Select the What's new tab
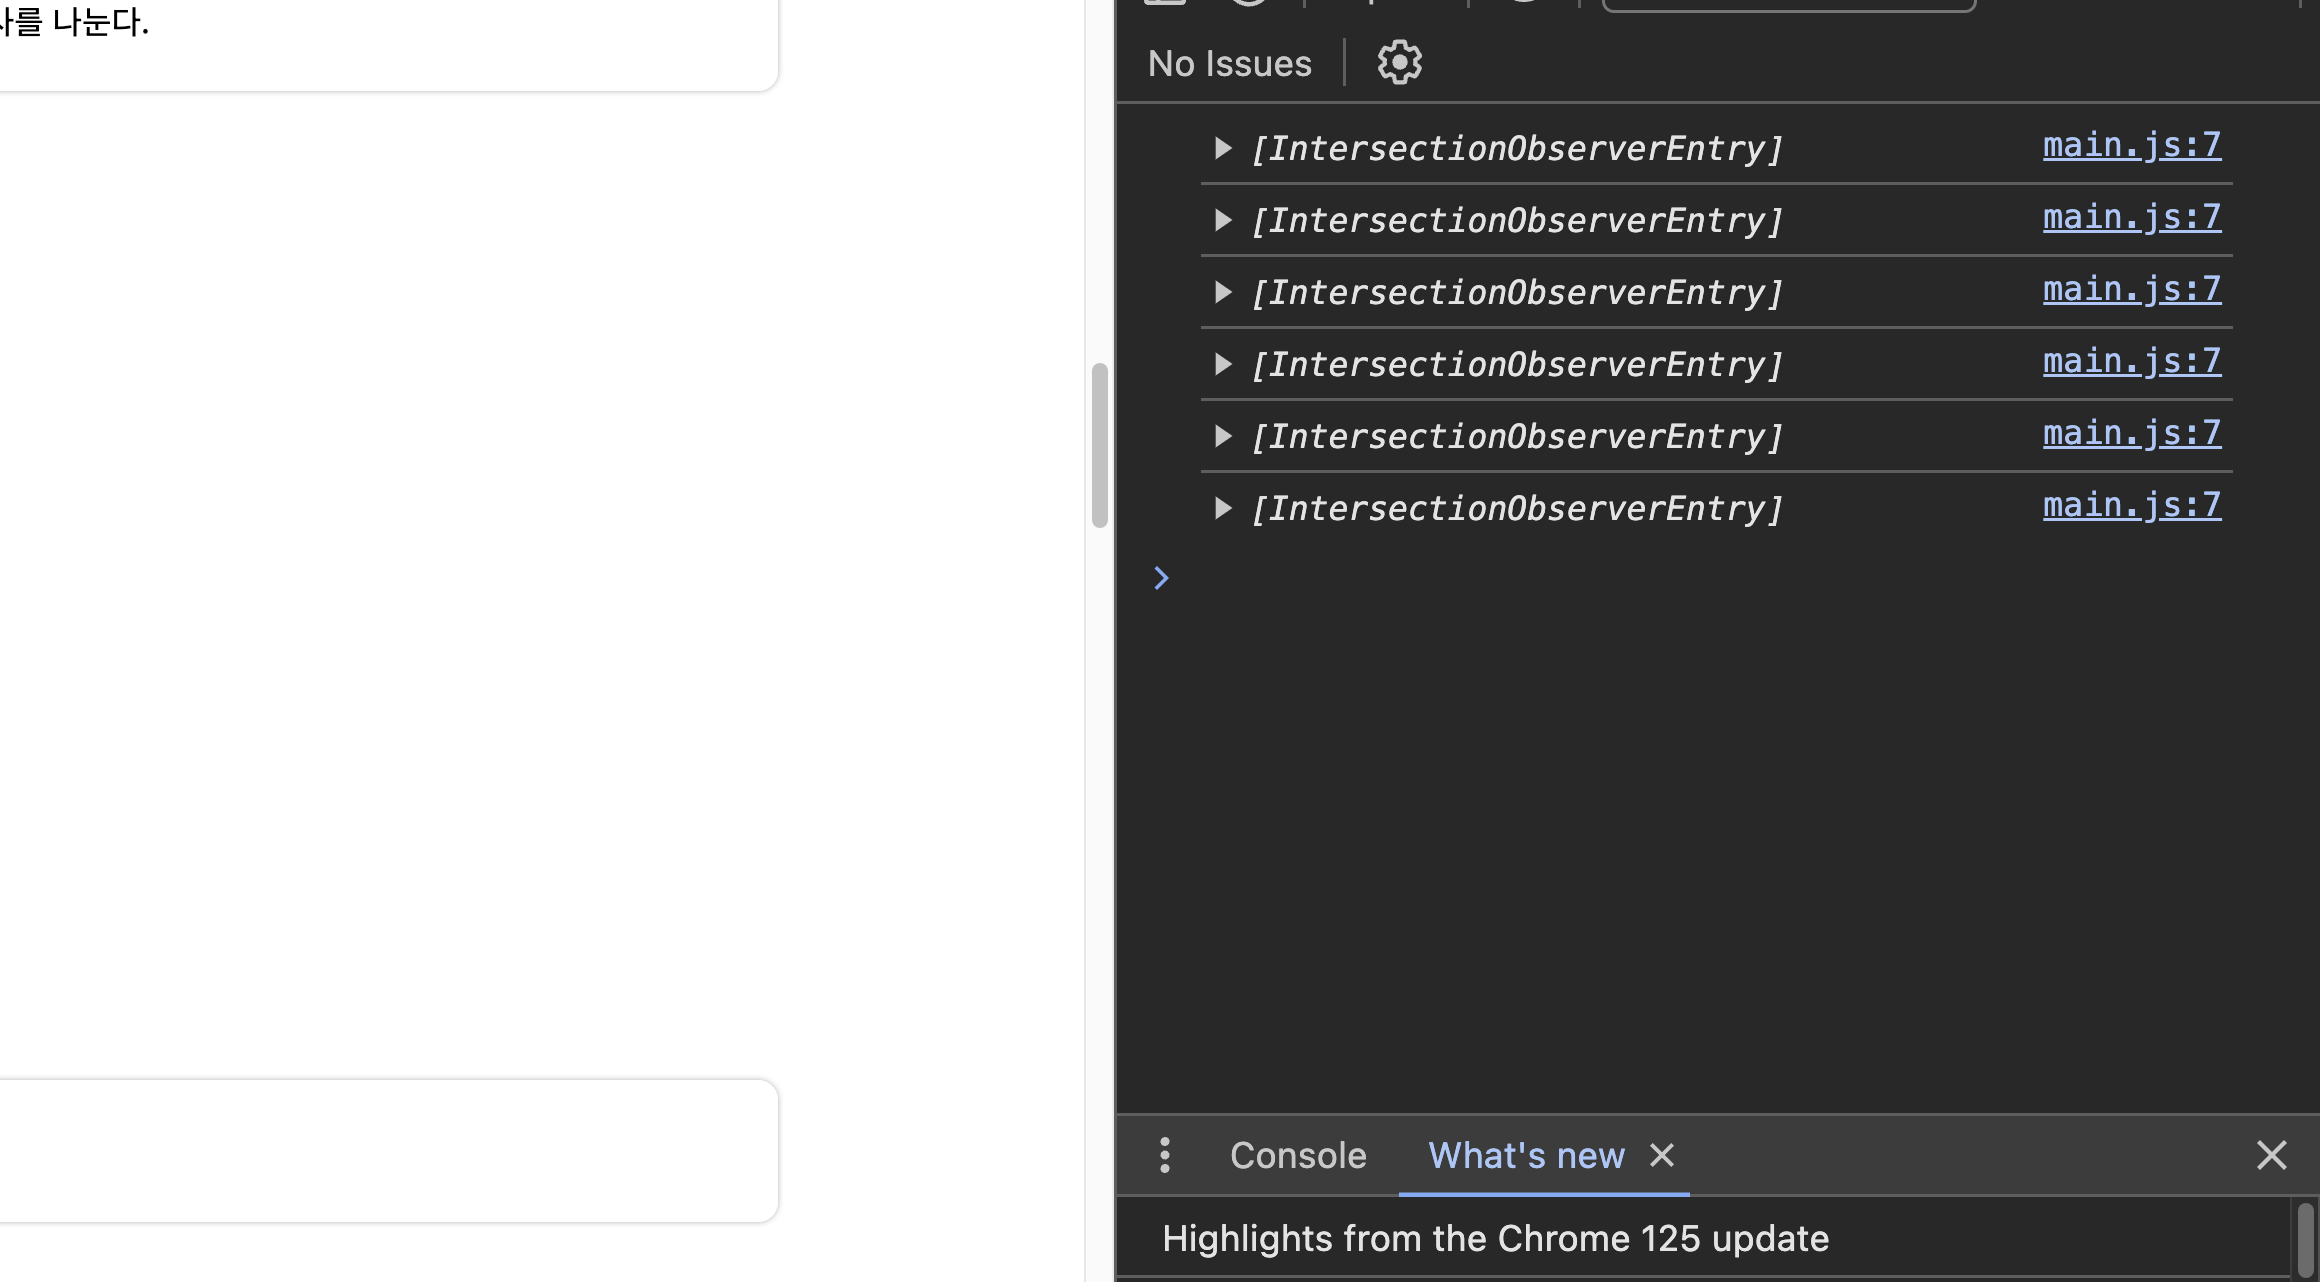 [1526, 1155]
